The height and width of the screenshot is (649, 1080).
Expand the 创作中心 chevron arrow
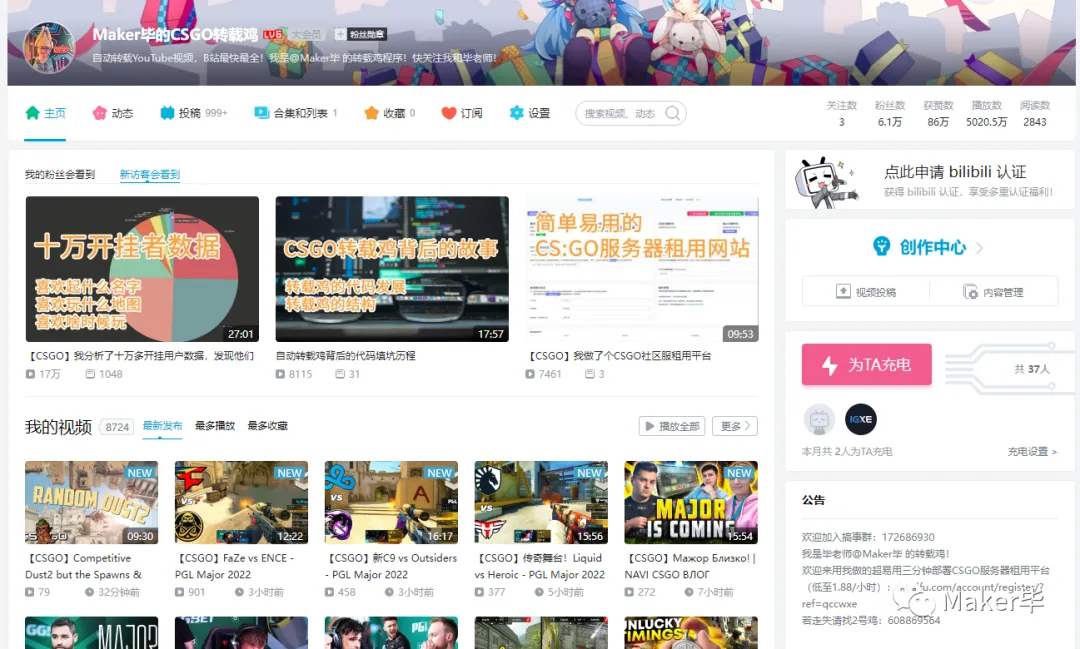pyautogui.click(x=979, y=247)
